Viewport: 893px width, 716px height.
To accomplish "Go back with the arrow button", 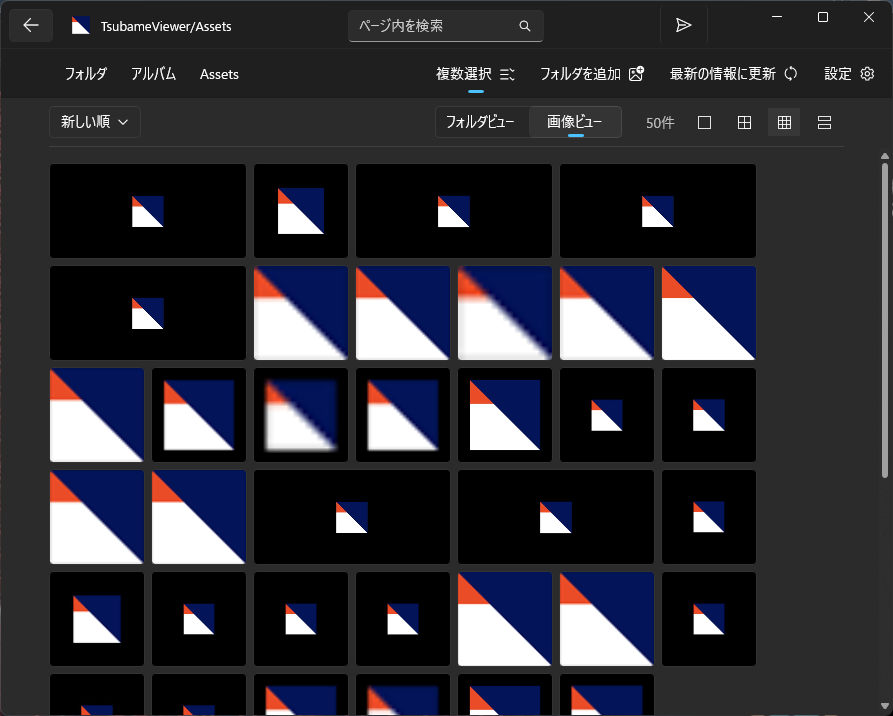I will tap(31, 25).
